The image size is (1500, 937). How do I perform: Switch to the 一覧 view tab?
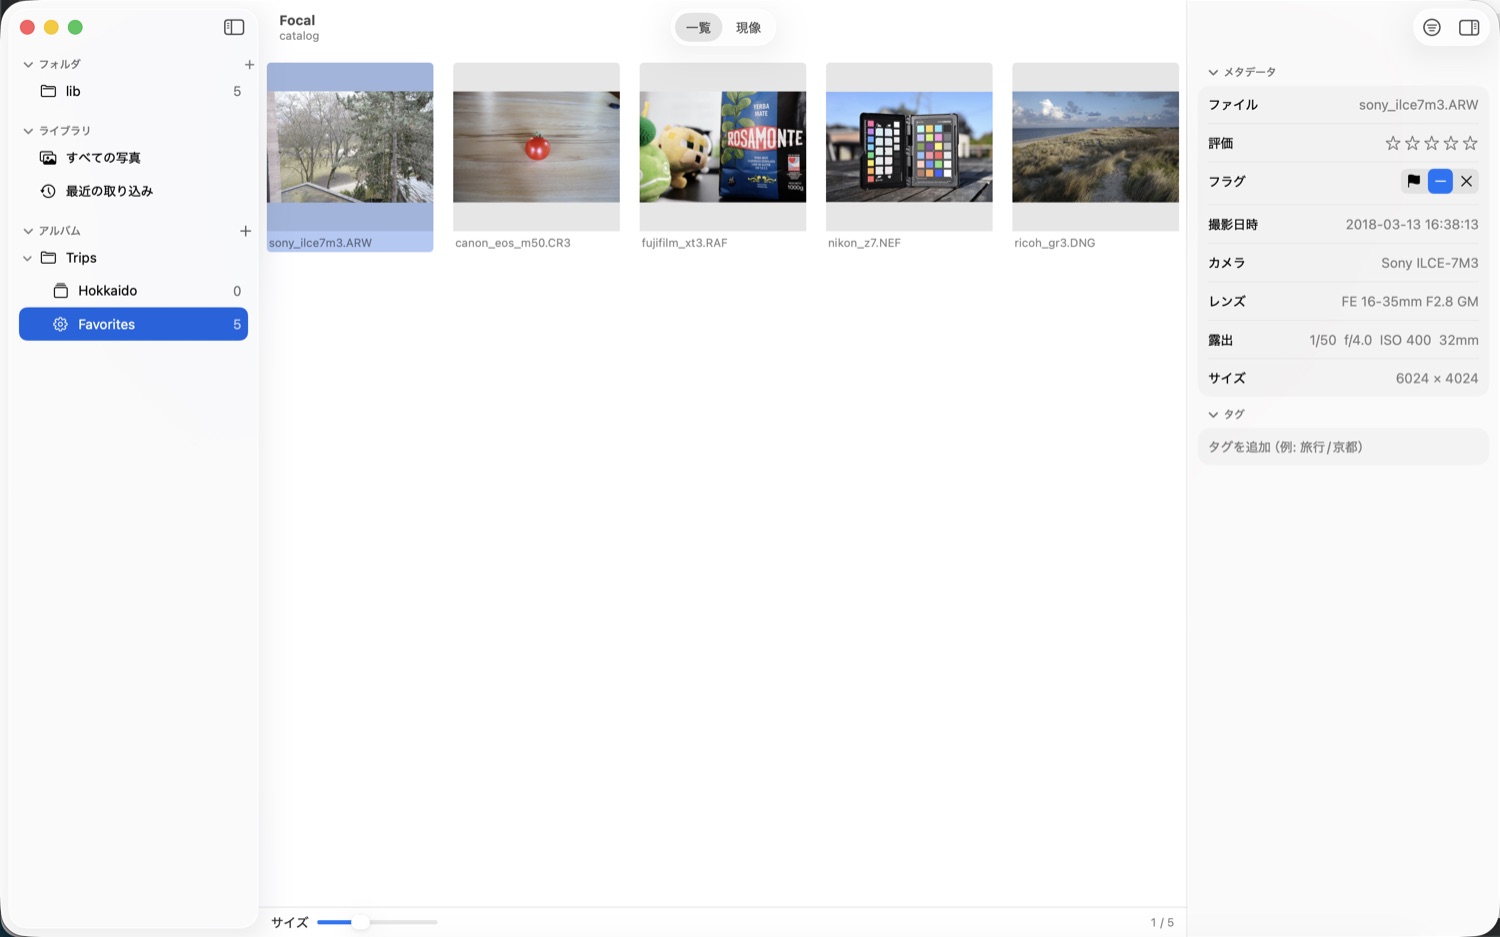(698, 28)
